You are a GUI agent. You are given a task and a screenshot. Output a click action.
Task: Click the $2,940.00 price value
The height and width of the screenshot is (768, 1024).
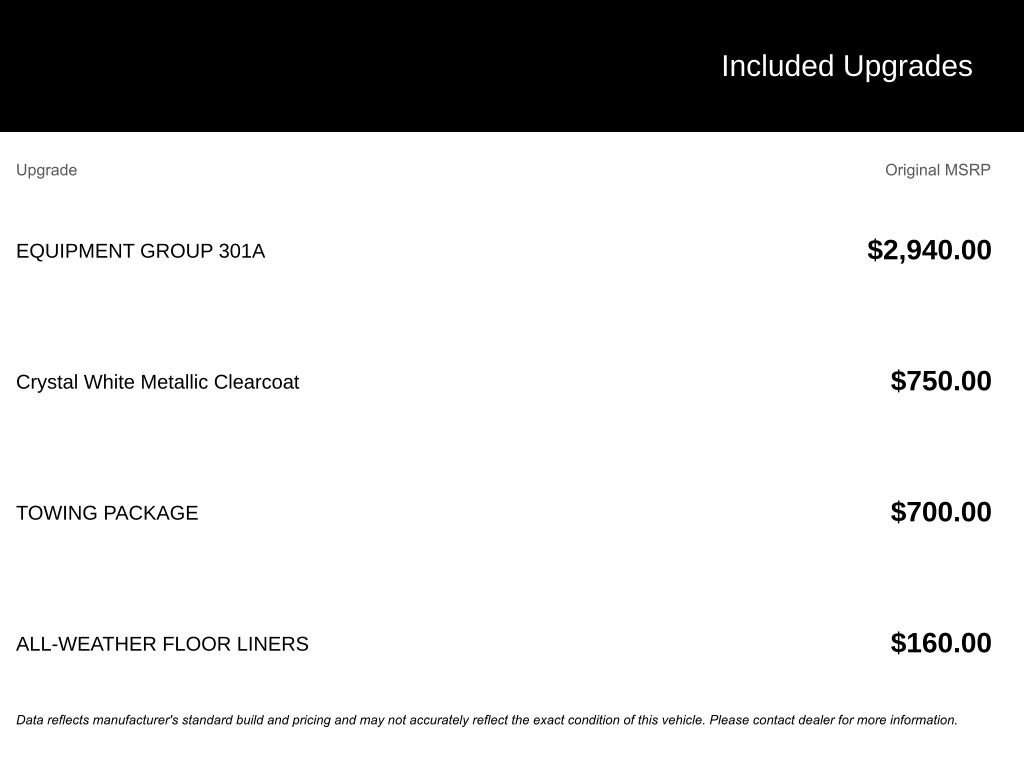(x=929, y=250)
